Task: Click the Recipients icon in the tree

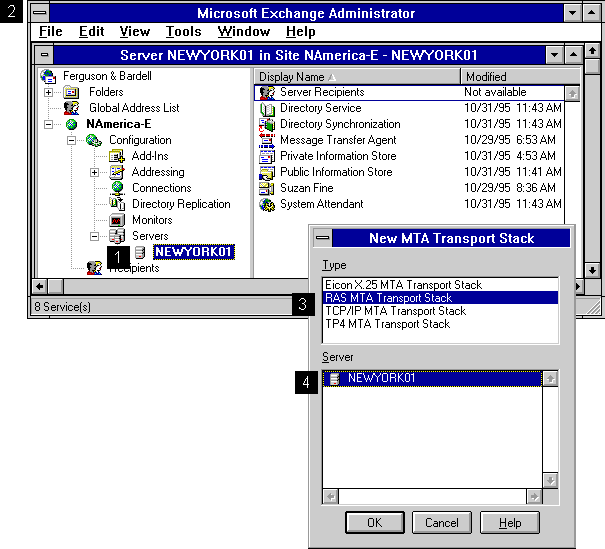Action: click(x=94, y=268)
